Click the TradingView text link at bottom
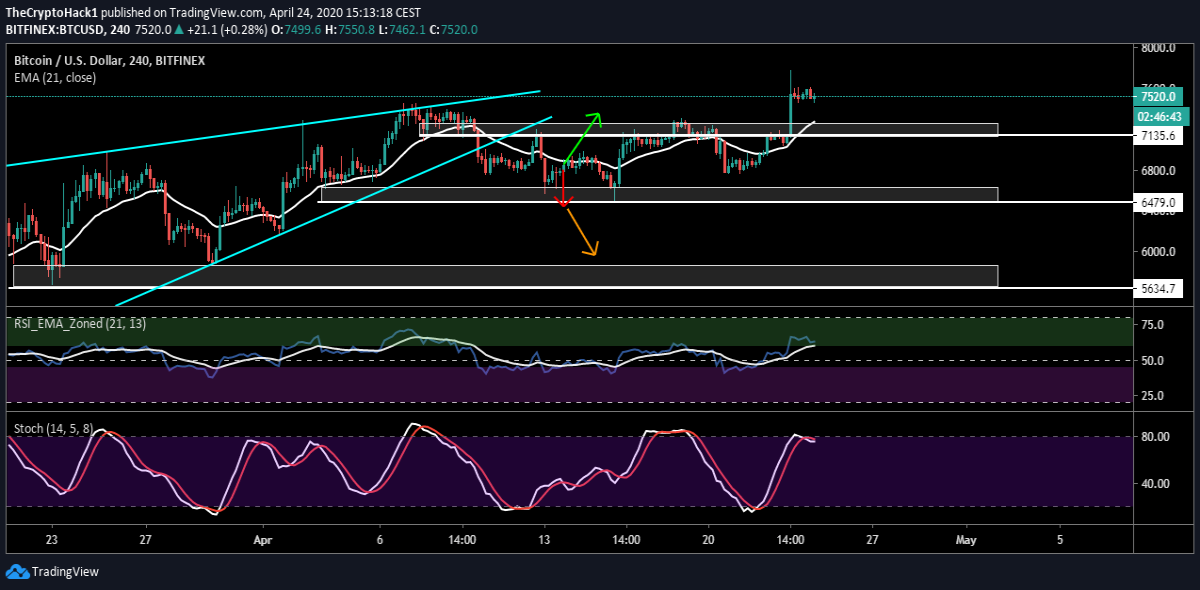 point(65,572)
